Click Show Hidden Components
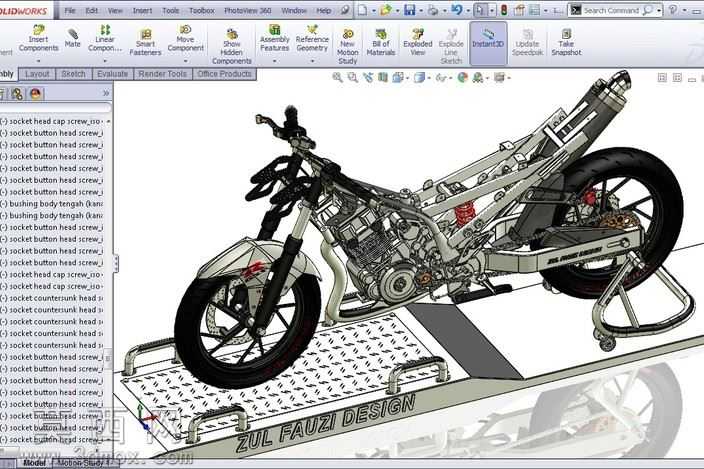The width and height of the screenshot is (704, 469). tap(232, 47)
